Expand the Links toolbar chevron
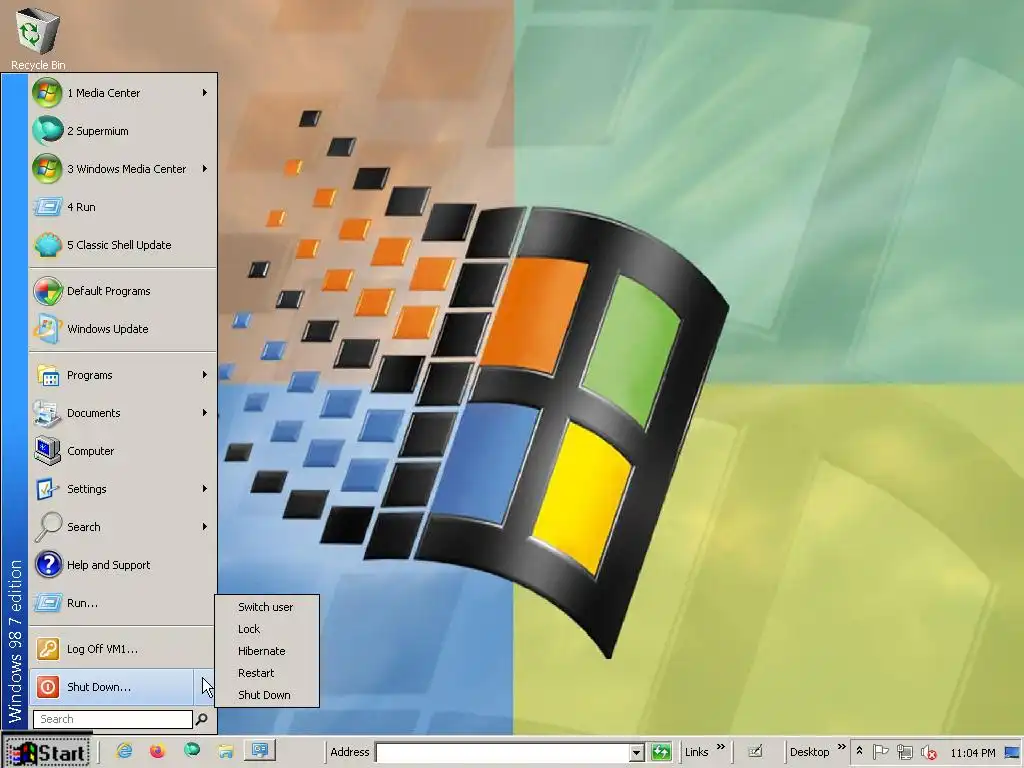The image size is (1024, 768). [x=720, y=746]
